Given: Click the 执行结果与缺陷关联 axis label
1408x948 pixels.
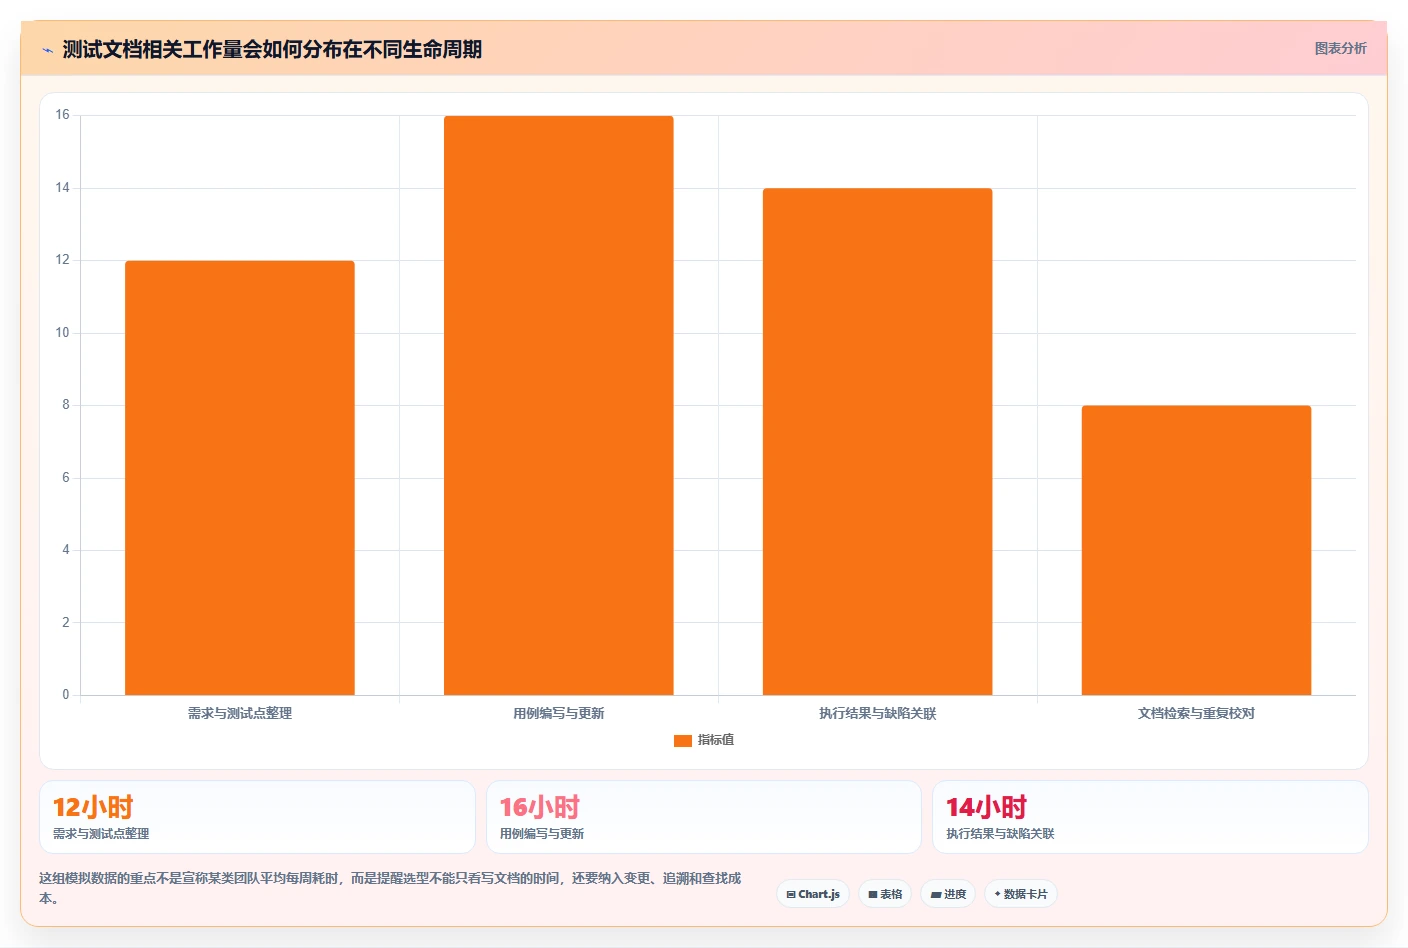Looking at the screenshot, I should tap(878, 713).
